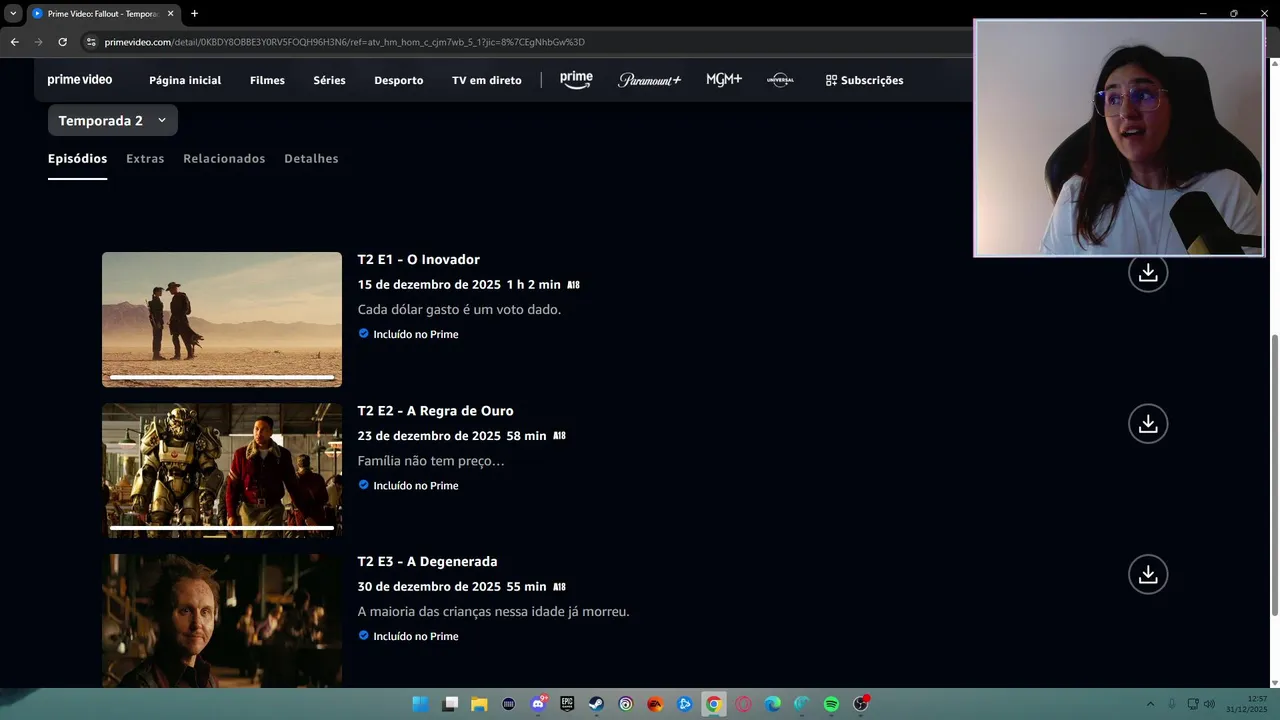The image size is (1280, 720).
Task: Download episode T2 E2 A Regra de Ouro
Action: [x=1148, y=423]
